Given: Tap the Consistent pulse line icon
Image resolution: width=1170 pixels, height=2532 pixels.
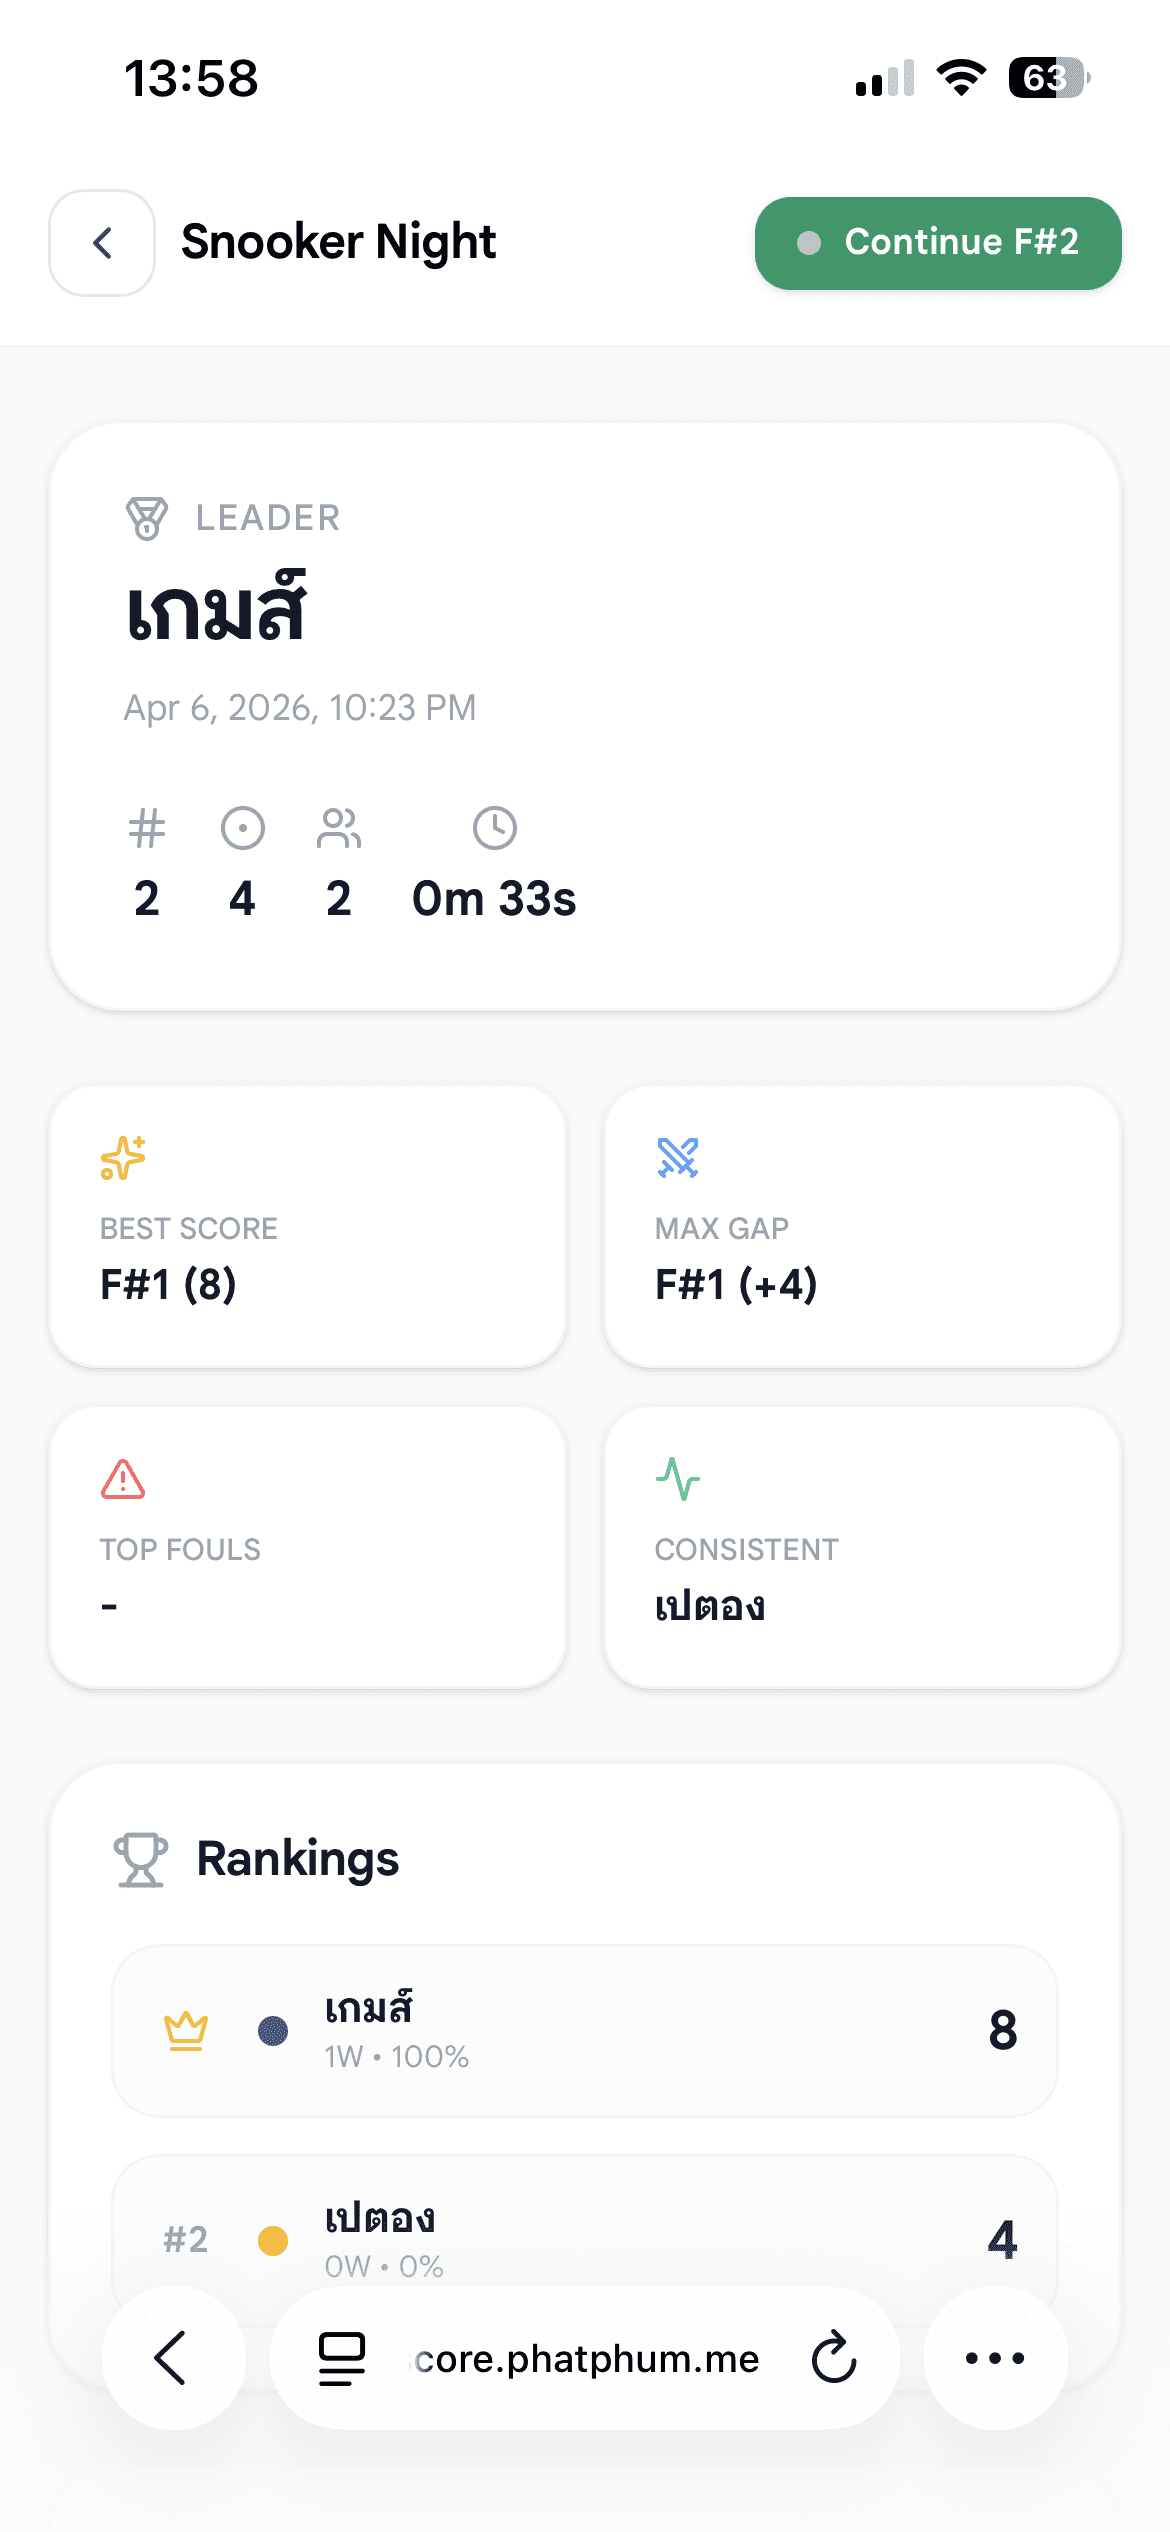Looking at the screenshot, I should point(678,1479).
